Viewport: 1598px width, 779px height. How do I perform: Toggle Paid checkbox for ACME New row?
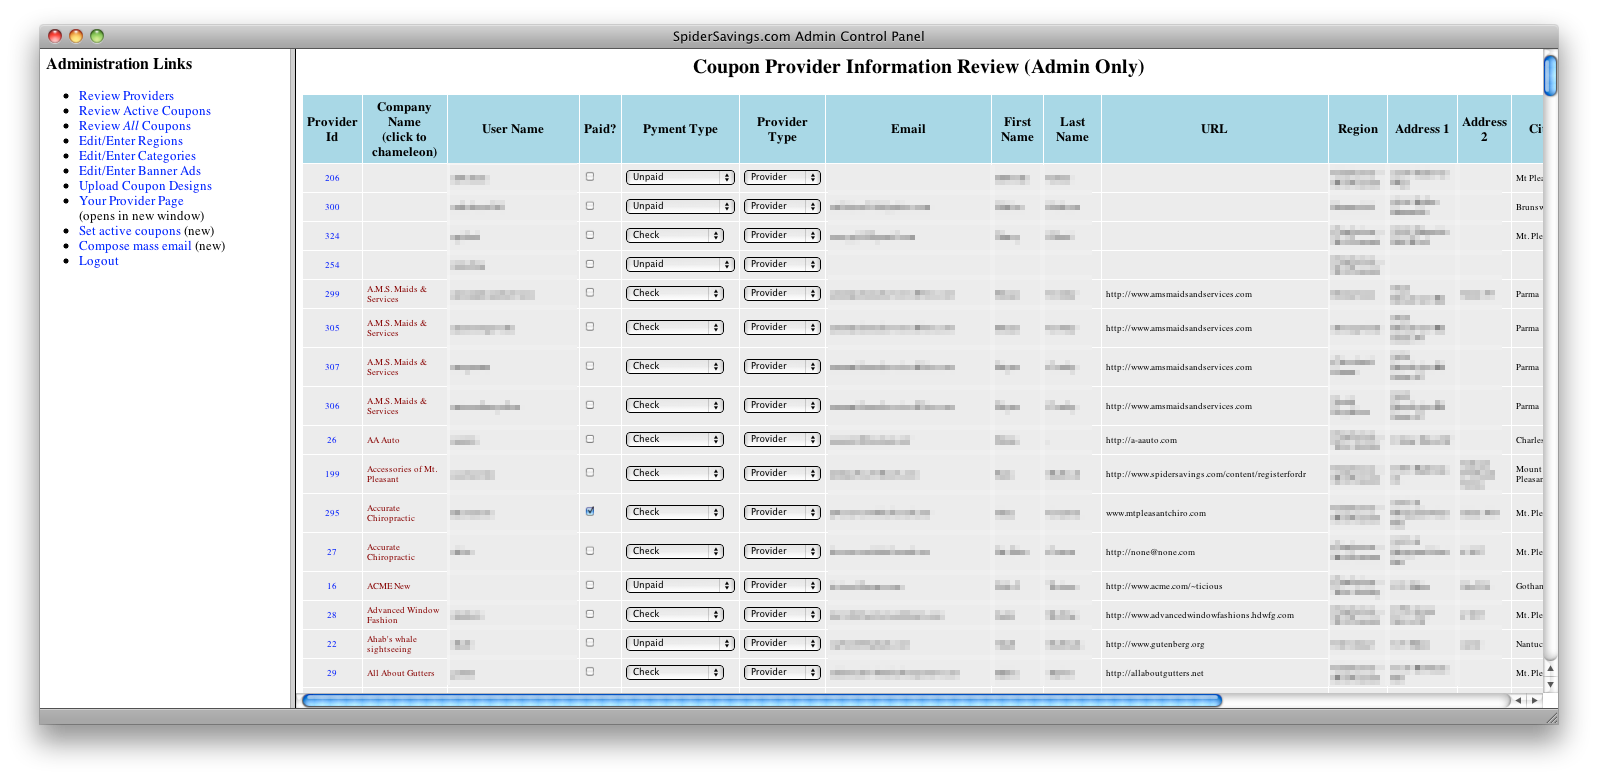[590, 585]
